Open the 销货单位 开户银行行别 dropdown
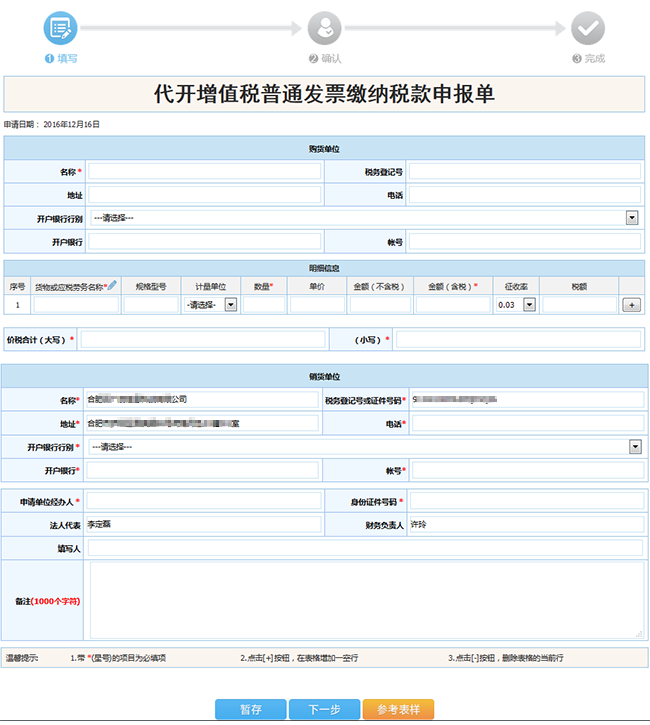650x725 pixels. click(x=634, y=447)
